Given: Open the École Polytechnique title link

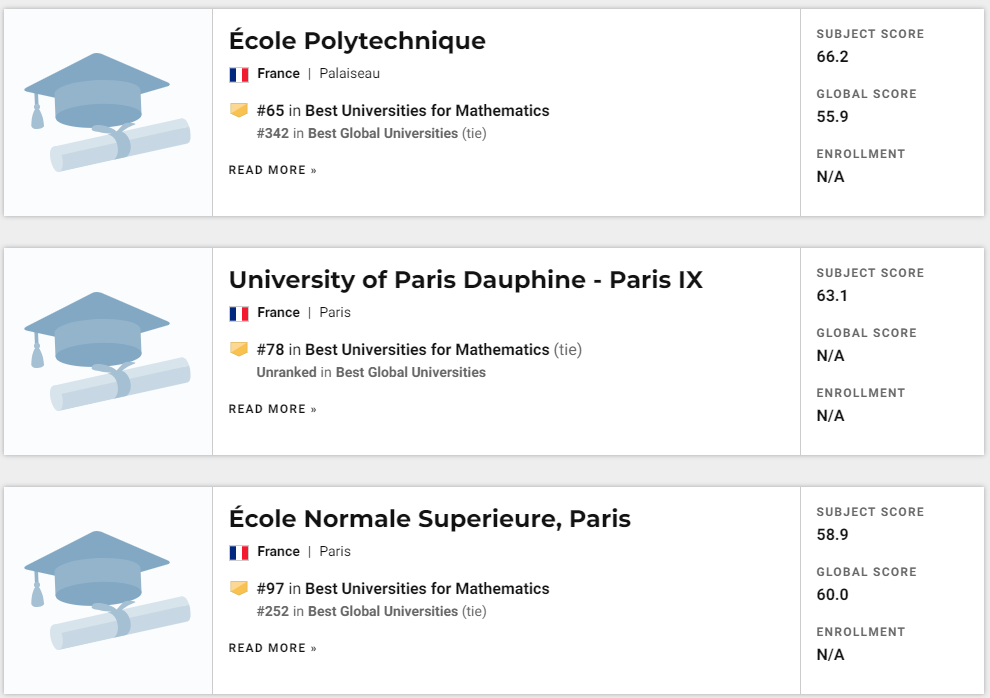Looking at the screenshot, I should pyautogui.click(x=357, y=40).
